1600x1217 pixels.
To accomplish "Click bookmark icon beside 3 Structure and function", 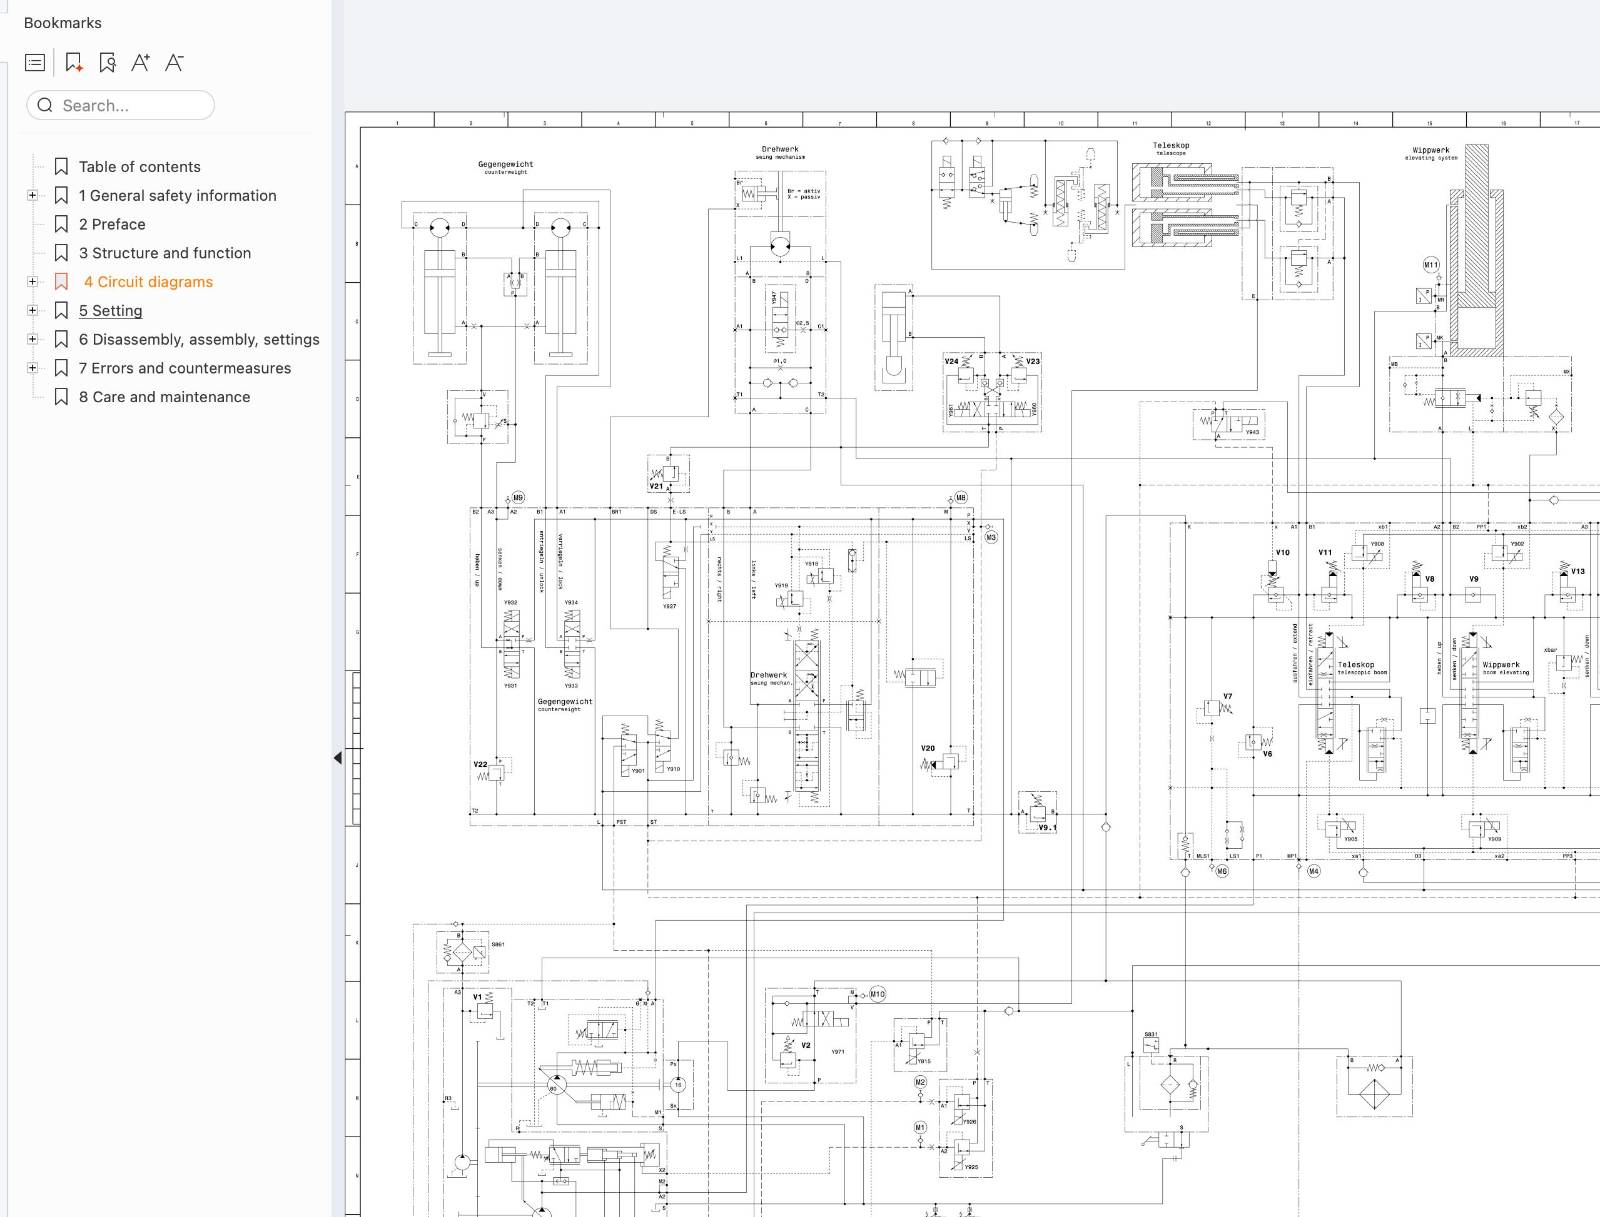I will pos(61,253).
